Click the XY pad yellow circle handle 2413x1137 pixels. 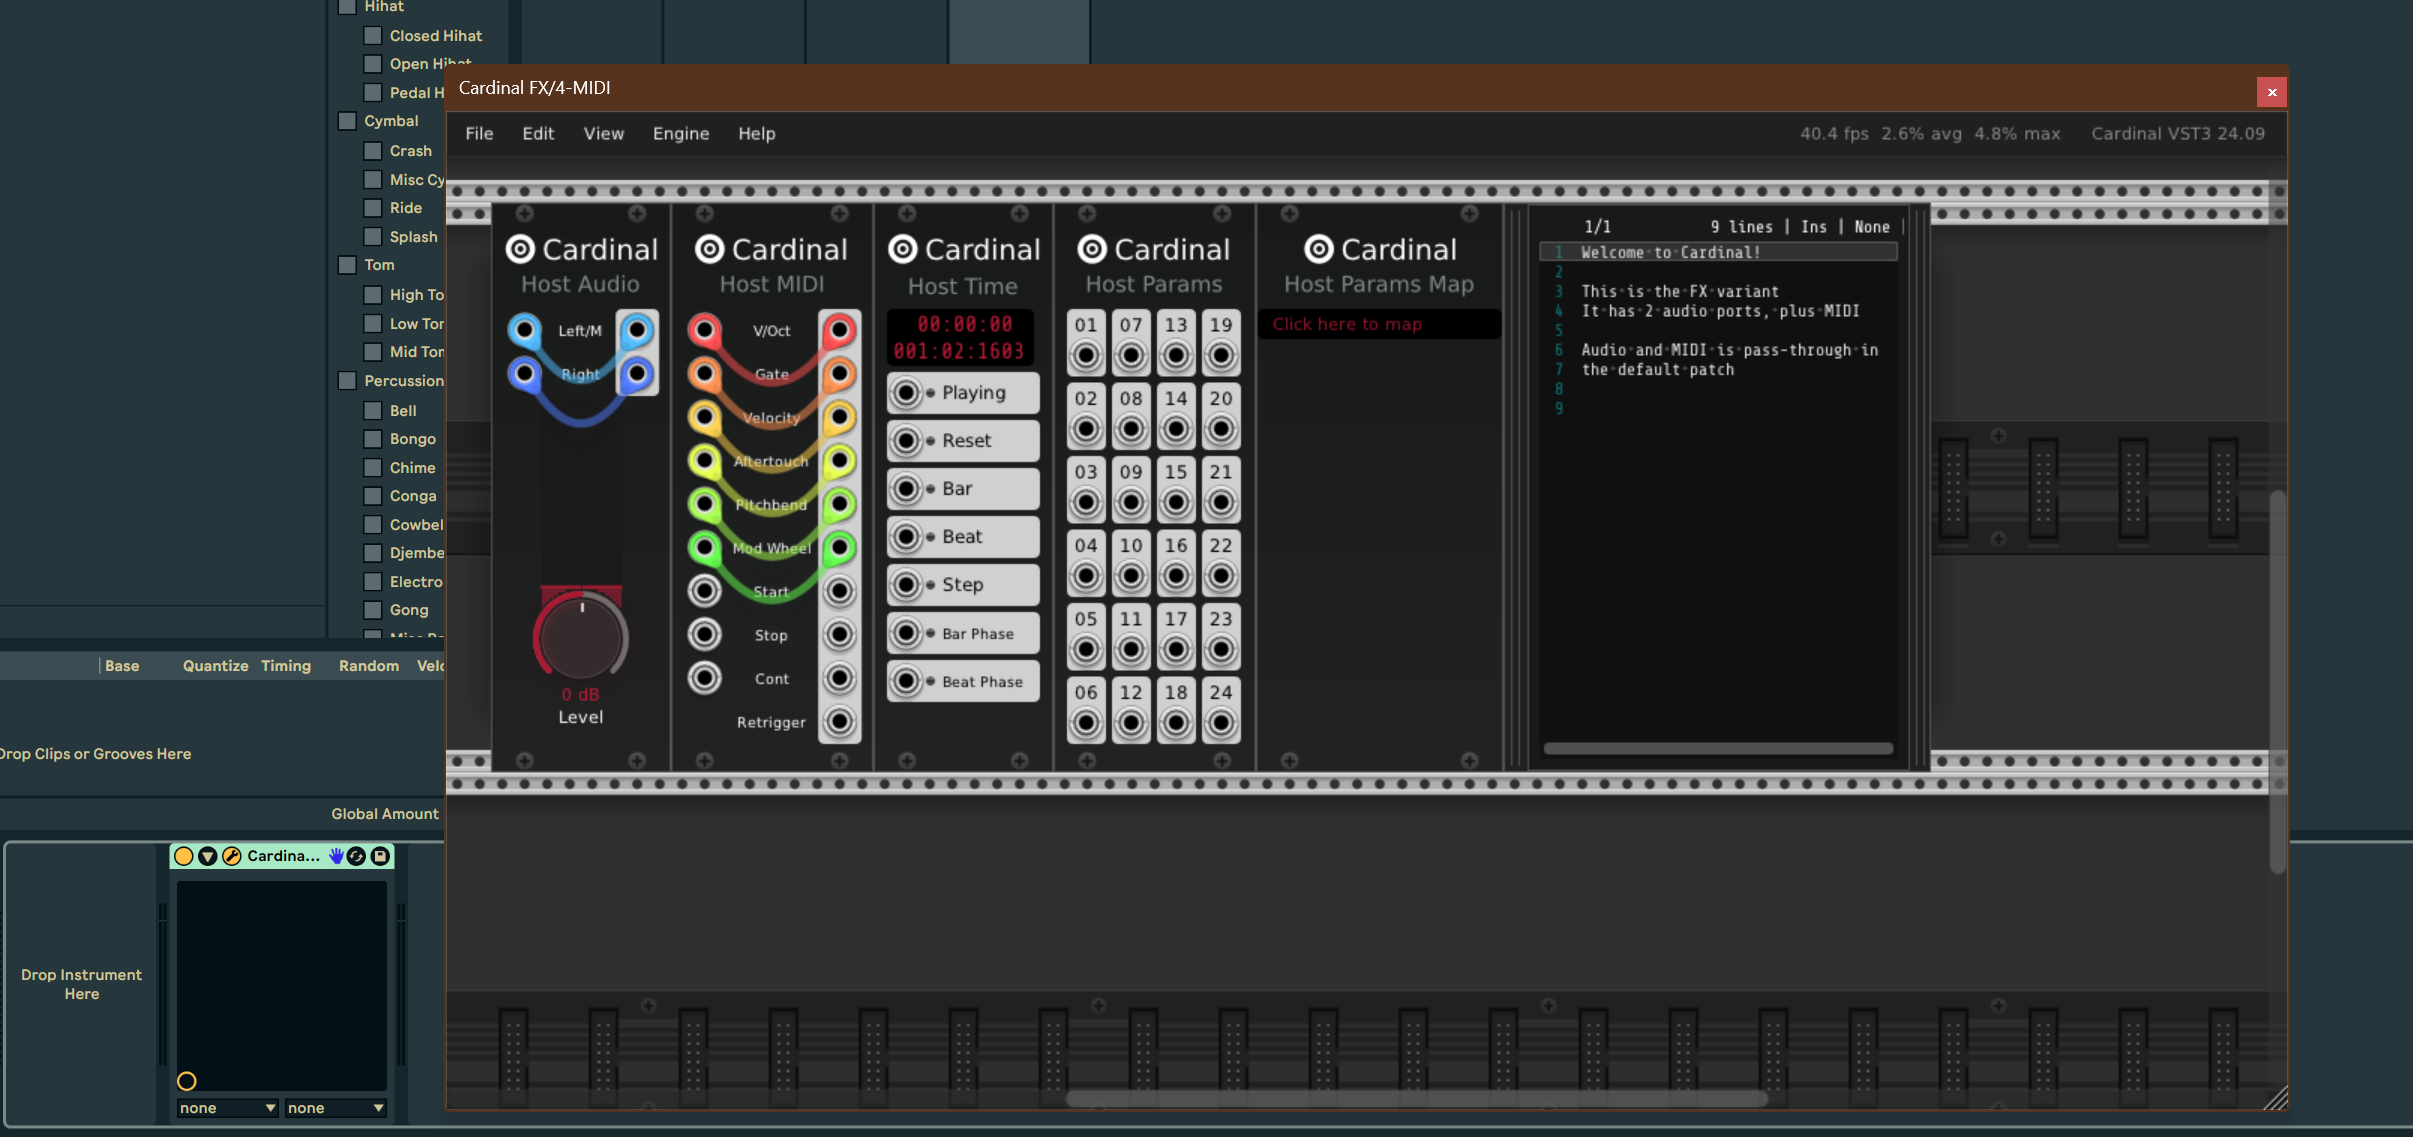tap(187, 1081)
